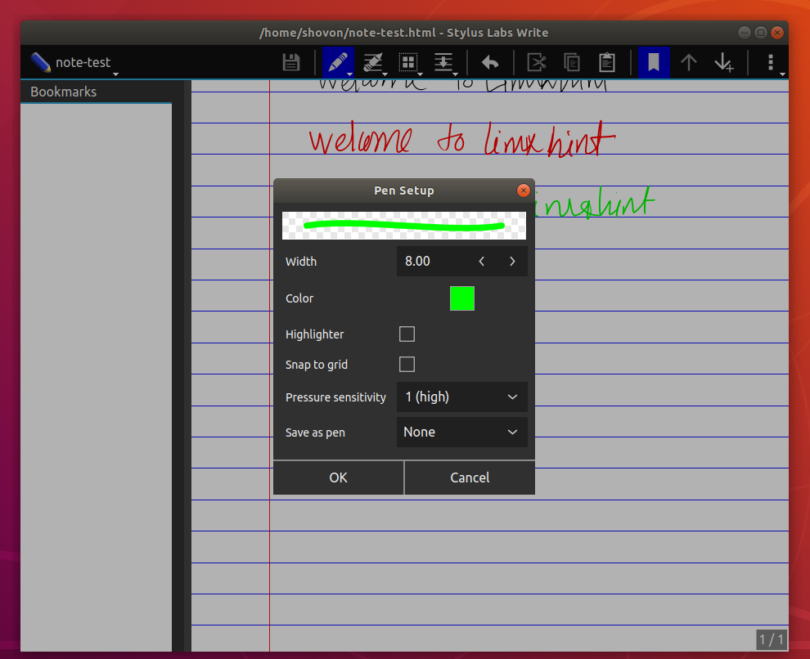The image size is (810, 659).
Task: Toggle bookmark for the current page
Action: coord(653,62)
